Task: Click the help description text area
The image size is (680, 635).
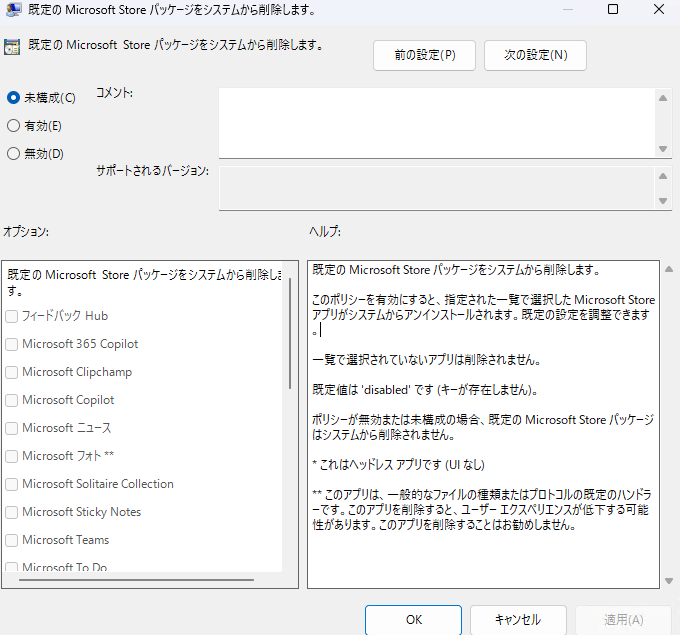Action: [x=483, y=424]
